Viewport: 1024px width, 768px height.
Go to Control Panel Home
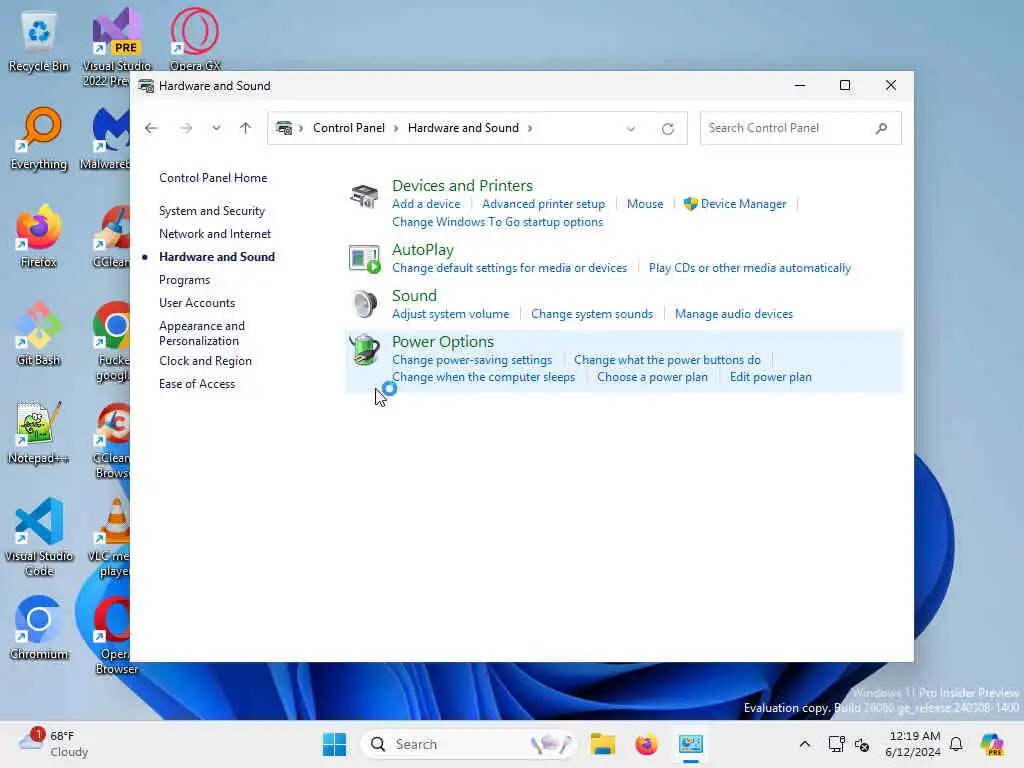pyautogui.click(x=213, y=178)
